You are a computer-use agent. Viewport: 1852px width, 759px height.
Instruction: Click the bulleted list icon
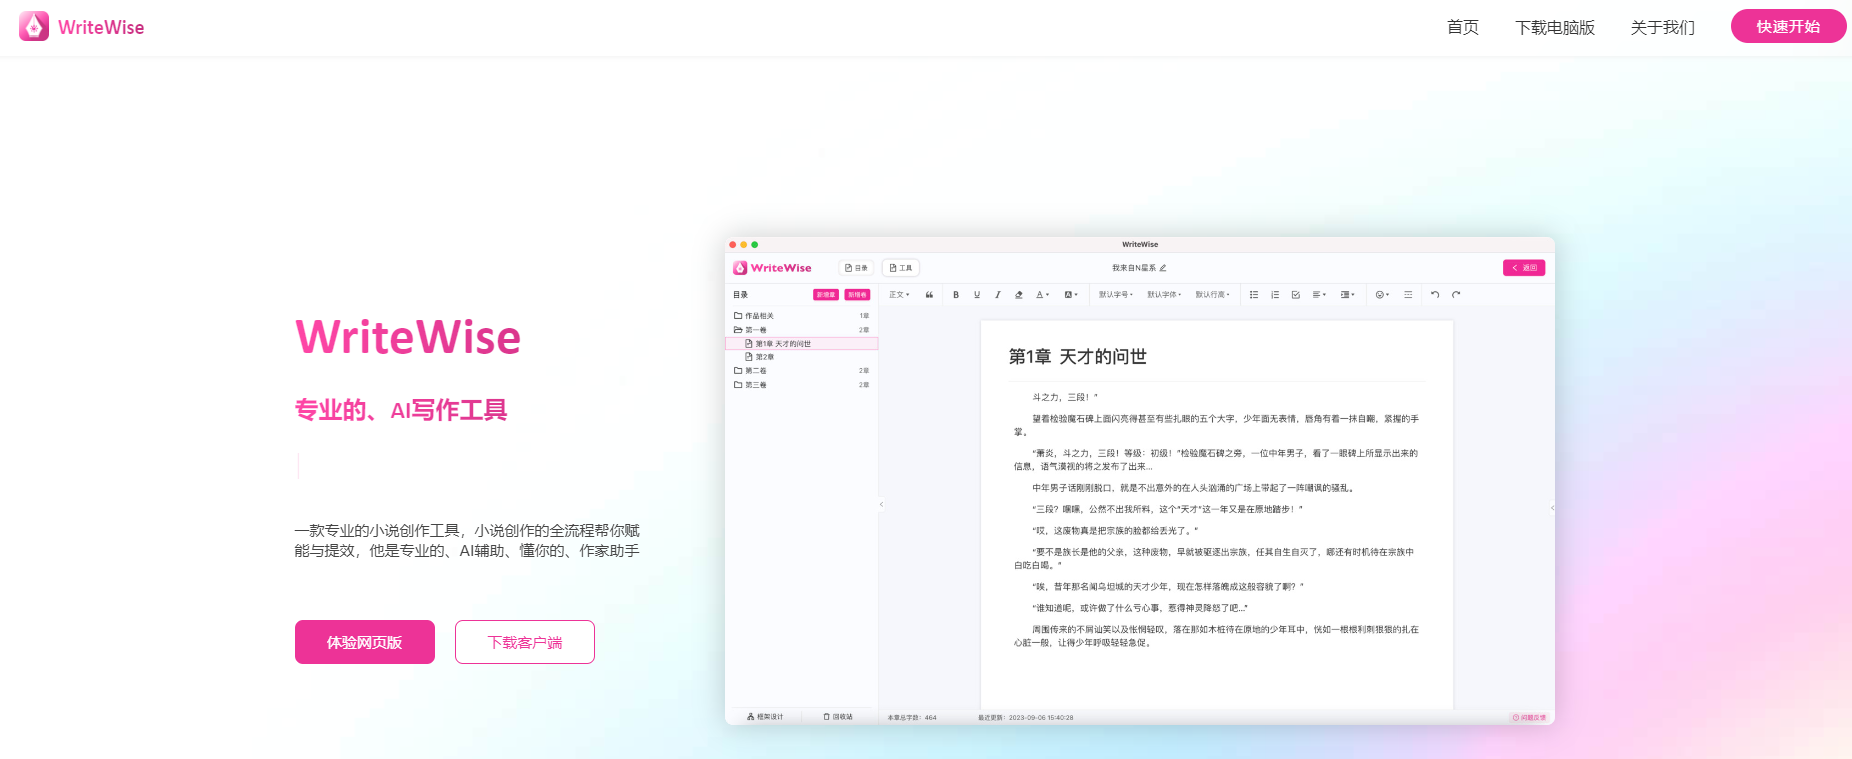pos(1254,295)
